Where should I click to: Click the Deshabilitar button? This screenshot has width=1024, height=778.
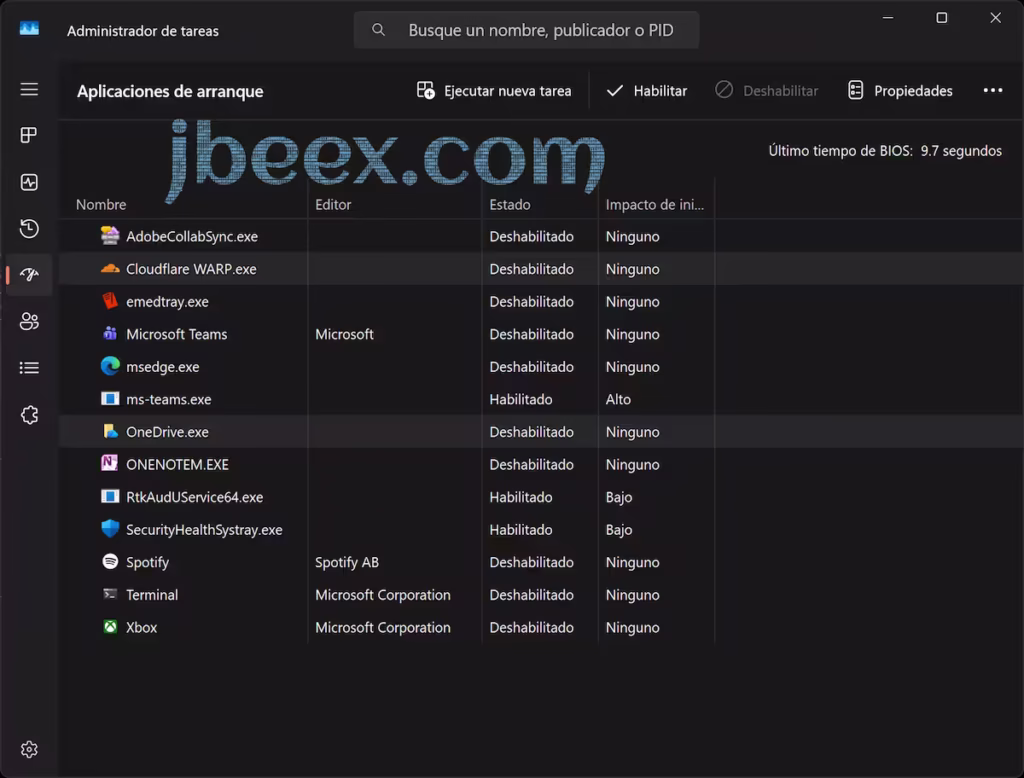[767, 91]
